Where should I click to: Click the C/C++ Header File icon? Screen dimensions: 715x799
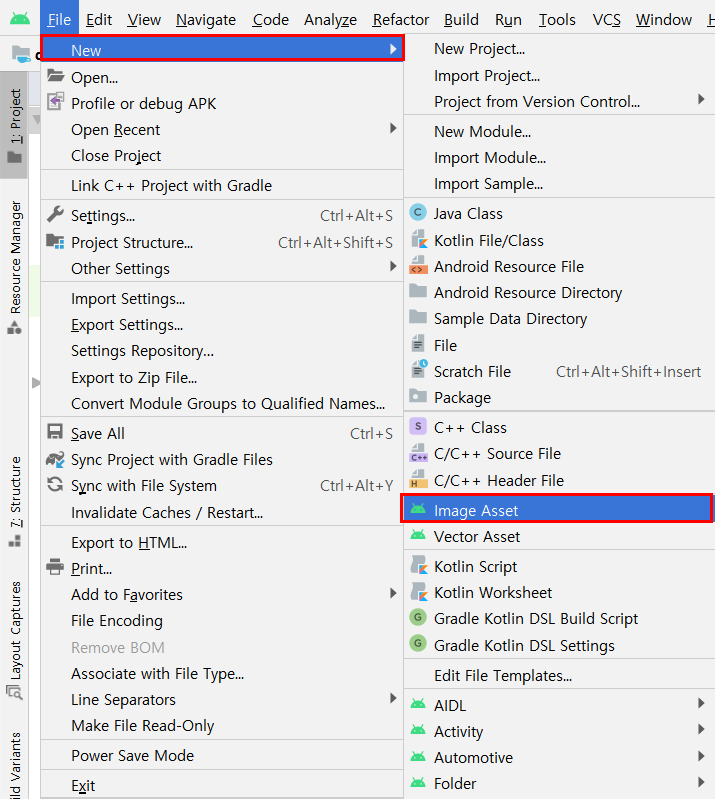tap(418, 479)
